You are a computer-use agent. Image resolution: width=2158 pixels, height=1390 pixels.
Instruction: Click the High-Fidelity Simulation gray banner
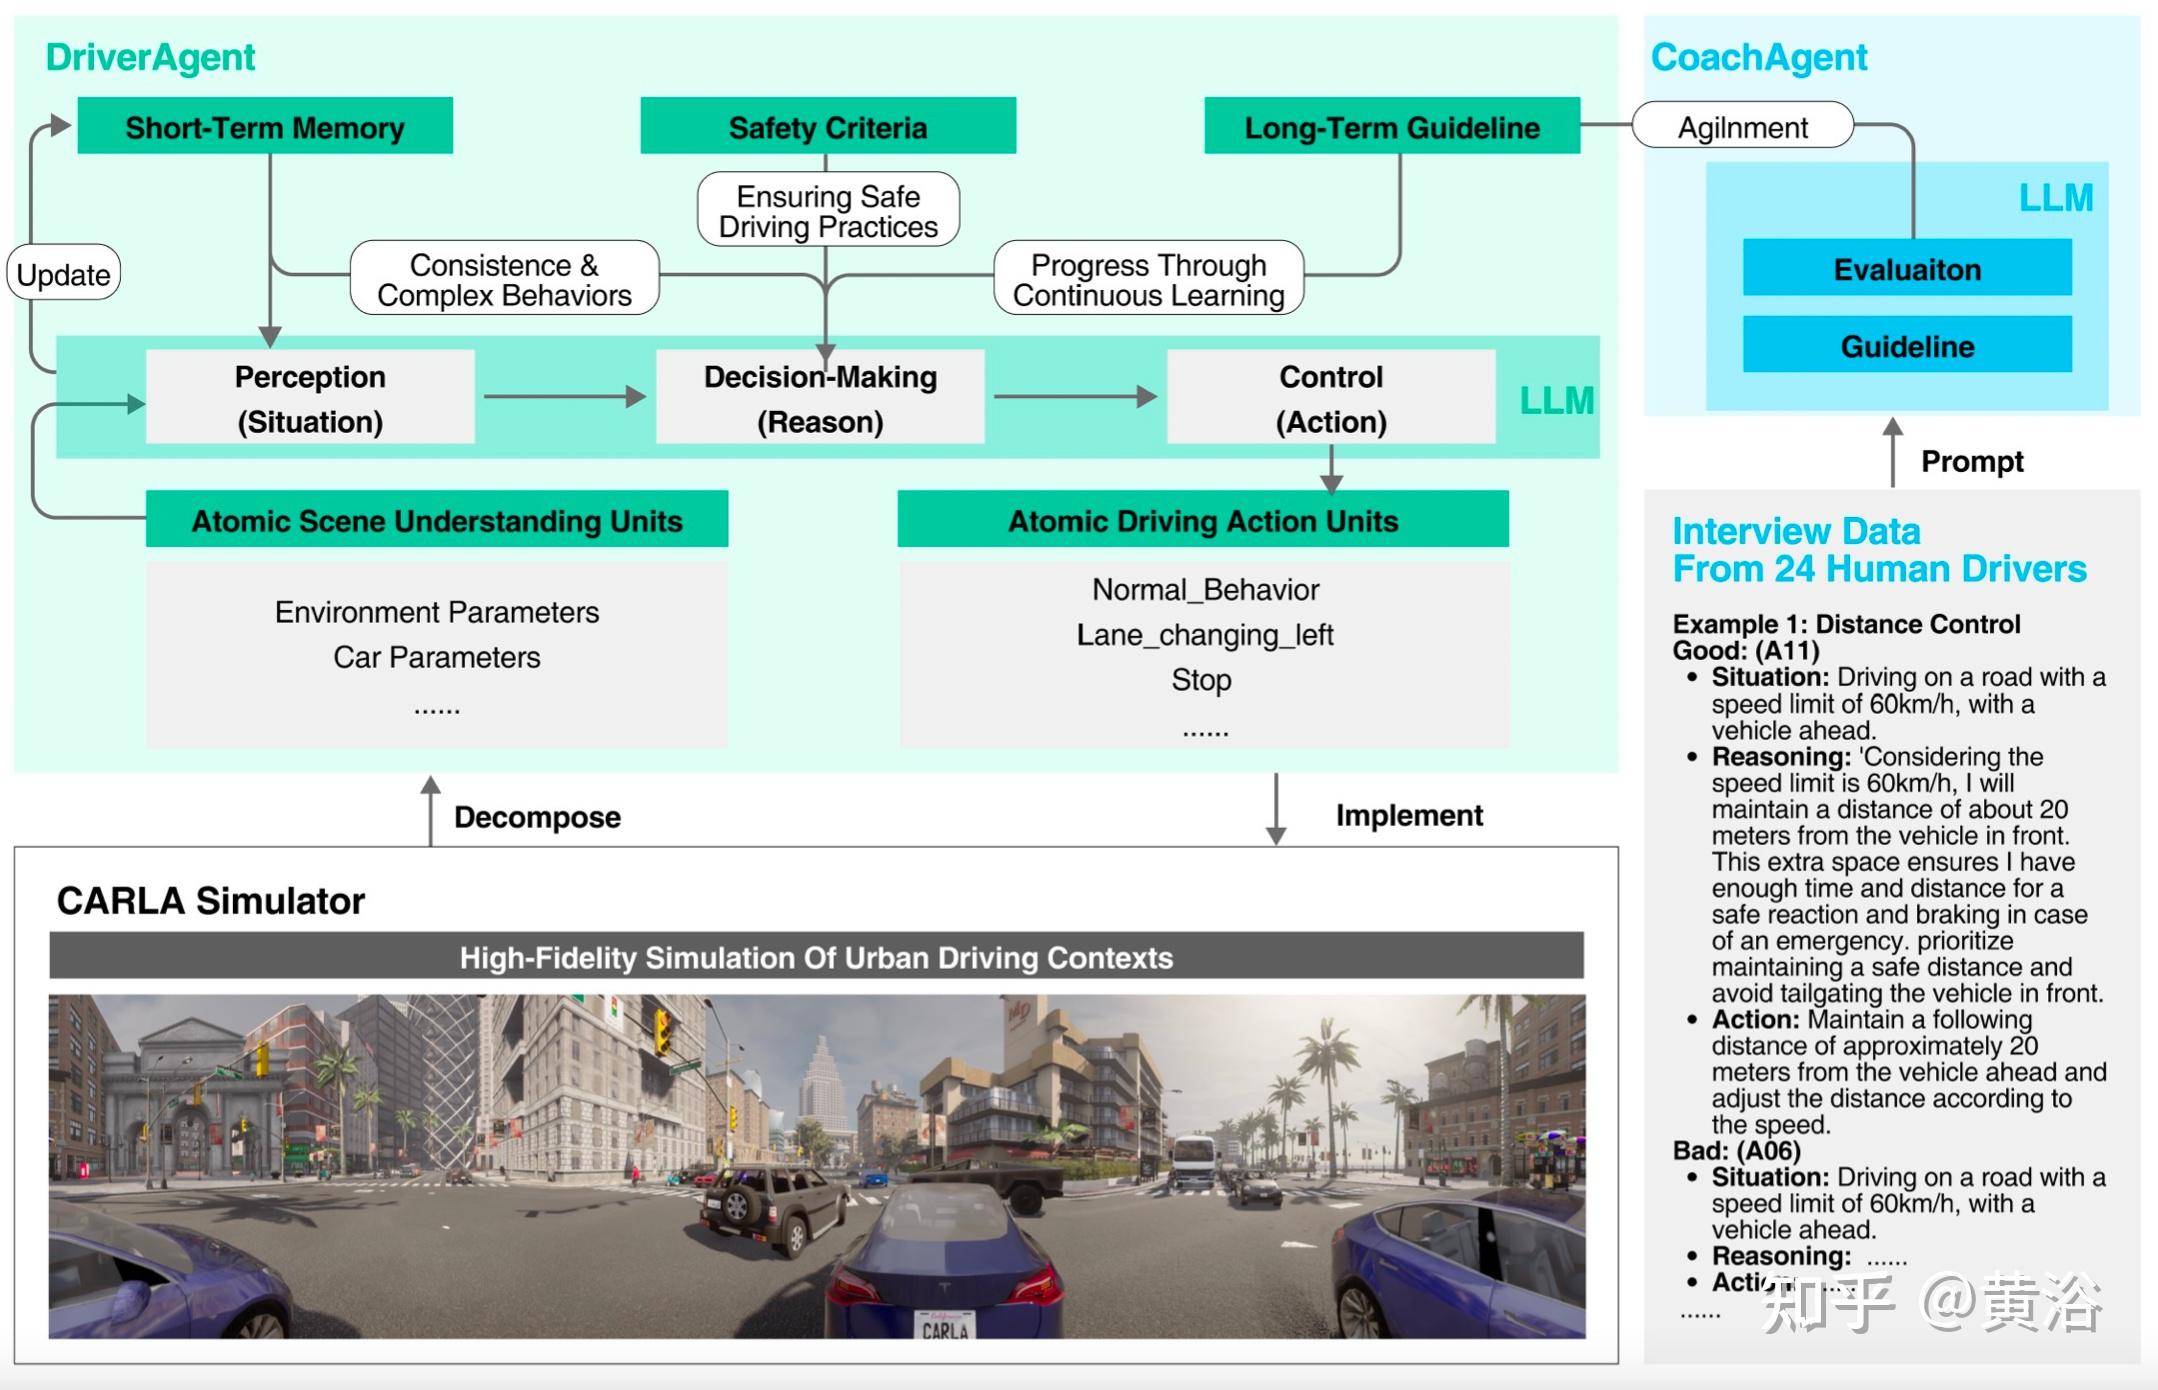pos(816,957)
